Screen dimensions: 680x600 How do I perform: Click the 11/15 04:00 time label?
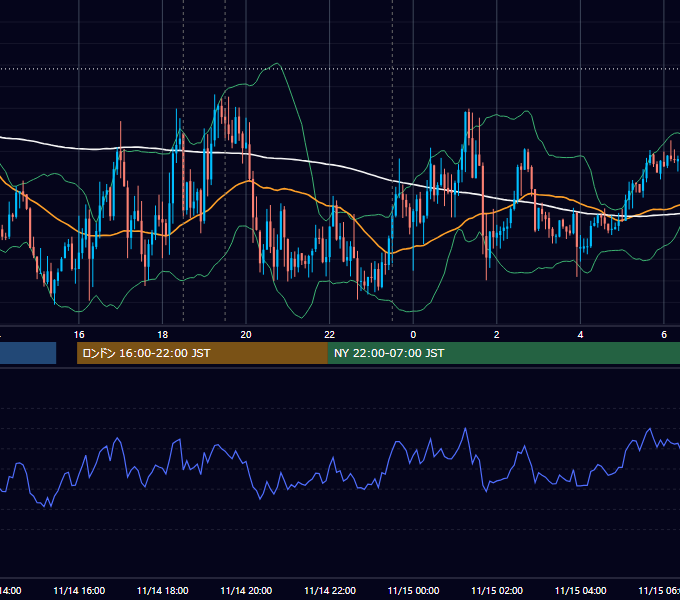[x=581, y=590]
